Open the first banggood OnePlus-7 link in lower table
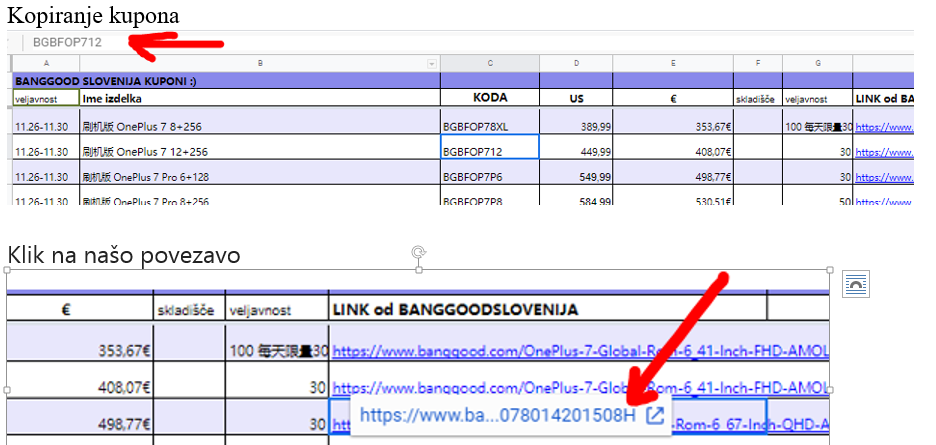 click(580, 351)
